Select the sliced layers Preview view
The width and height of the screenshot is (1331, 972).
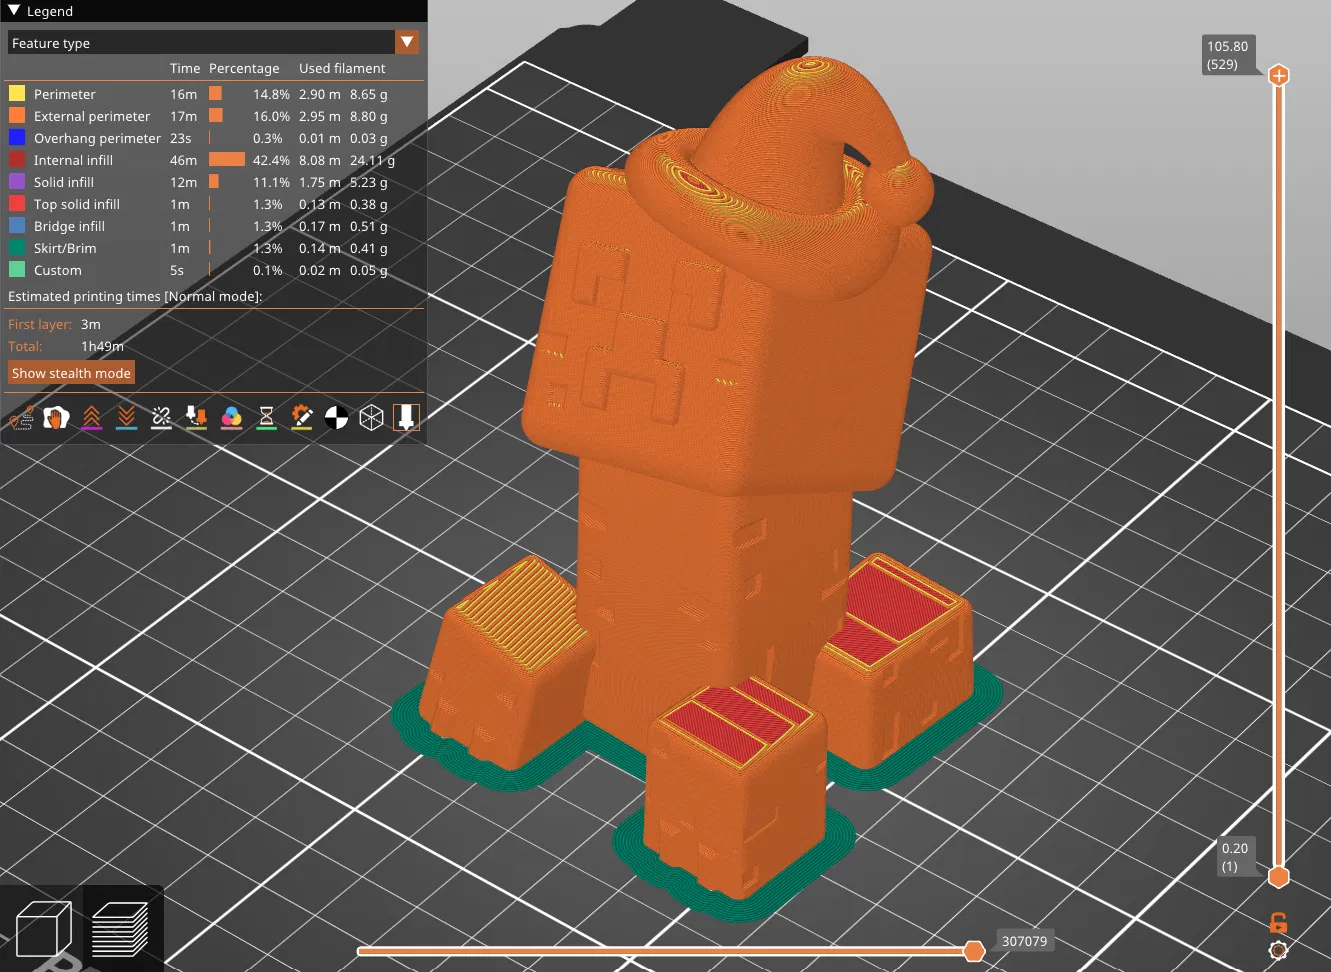[x=120, y=930]
